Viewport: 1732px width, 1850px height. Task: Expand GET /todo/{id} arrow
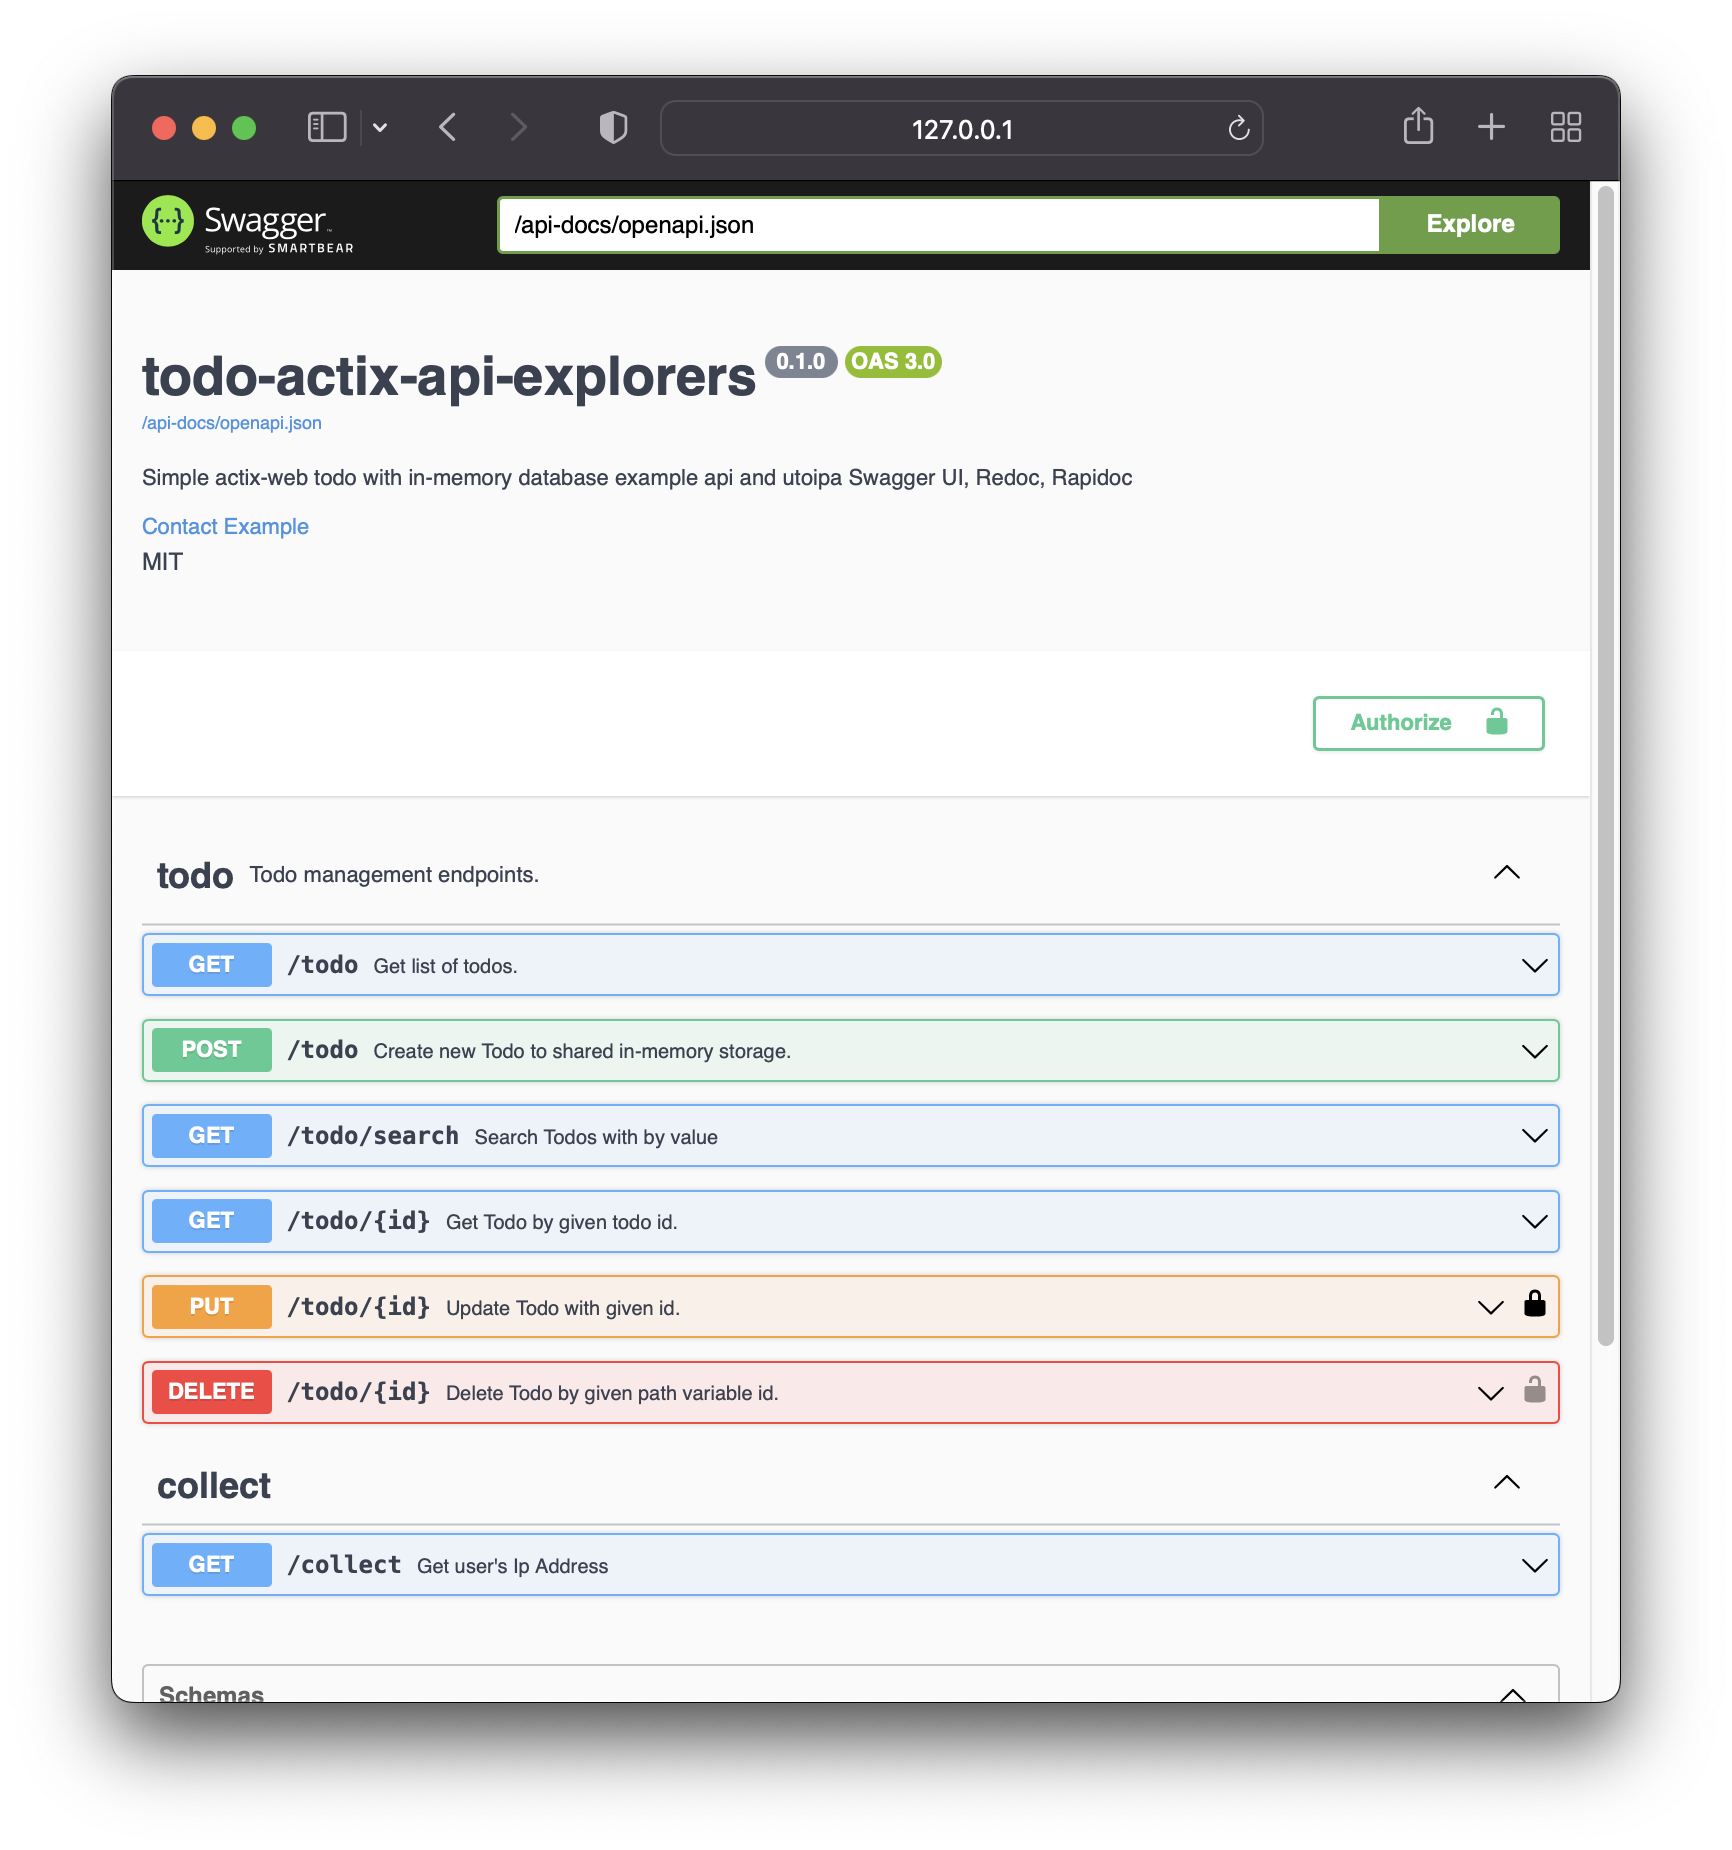(1534, 1221)
